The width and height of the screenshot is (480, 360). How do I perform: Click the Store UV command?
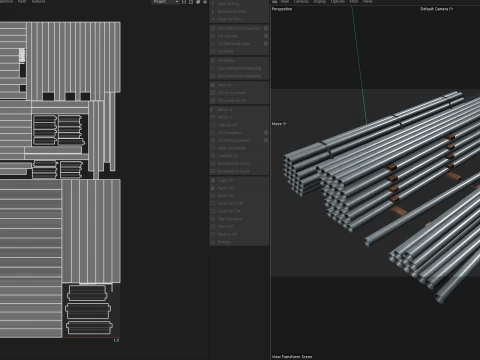pyautogui.click(x=239, y=227)
